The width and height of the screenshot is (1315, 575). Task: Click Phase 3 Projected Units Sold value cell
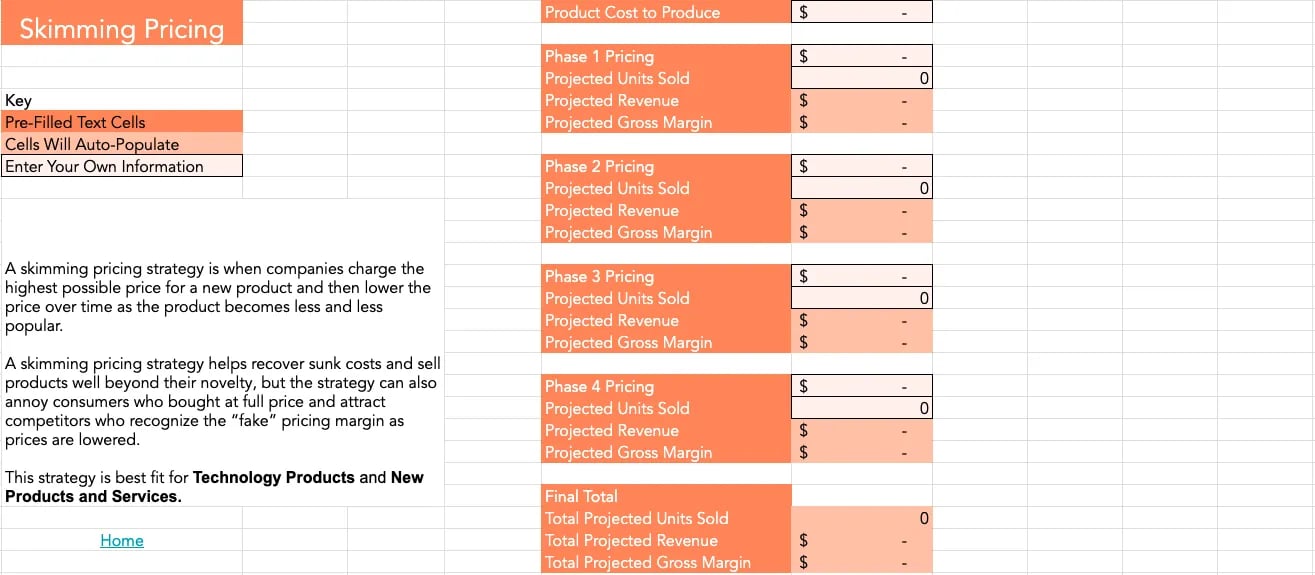point(861,298)
